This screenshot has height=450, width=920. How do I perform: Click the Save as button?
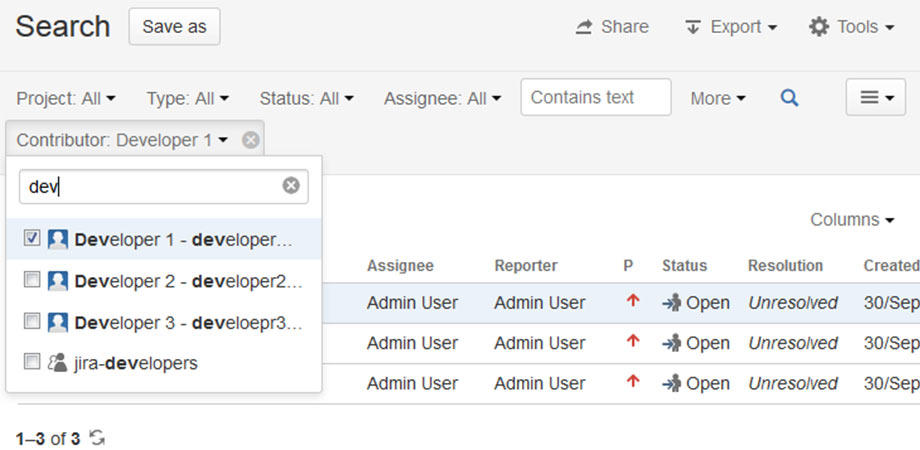pos(174,27)
